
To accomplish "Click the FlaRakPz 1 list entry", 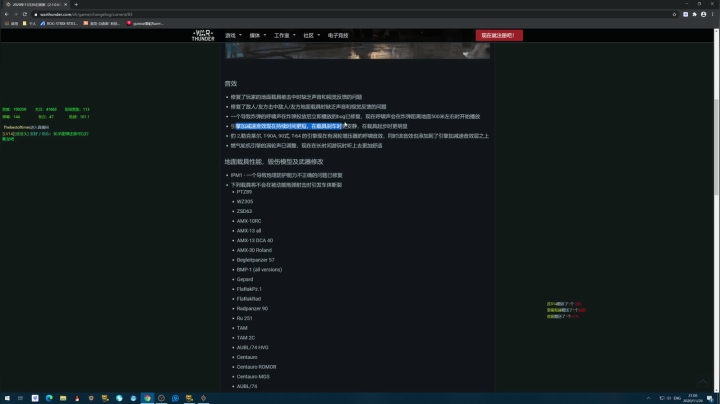I will pyautogui.click(x=249, y=289).
